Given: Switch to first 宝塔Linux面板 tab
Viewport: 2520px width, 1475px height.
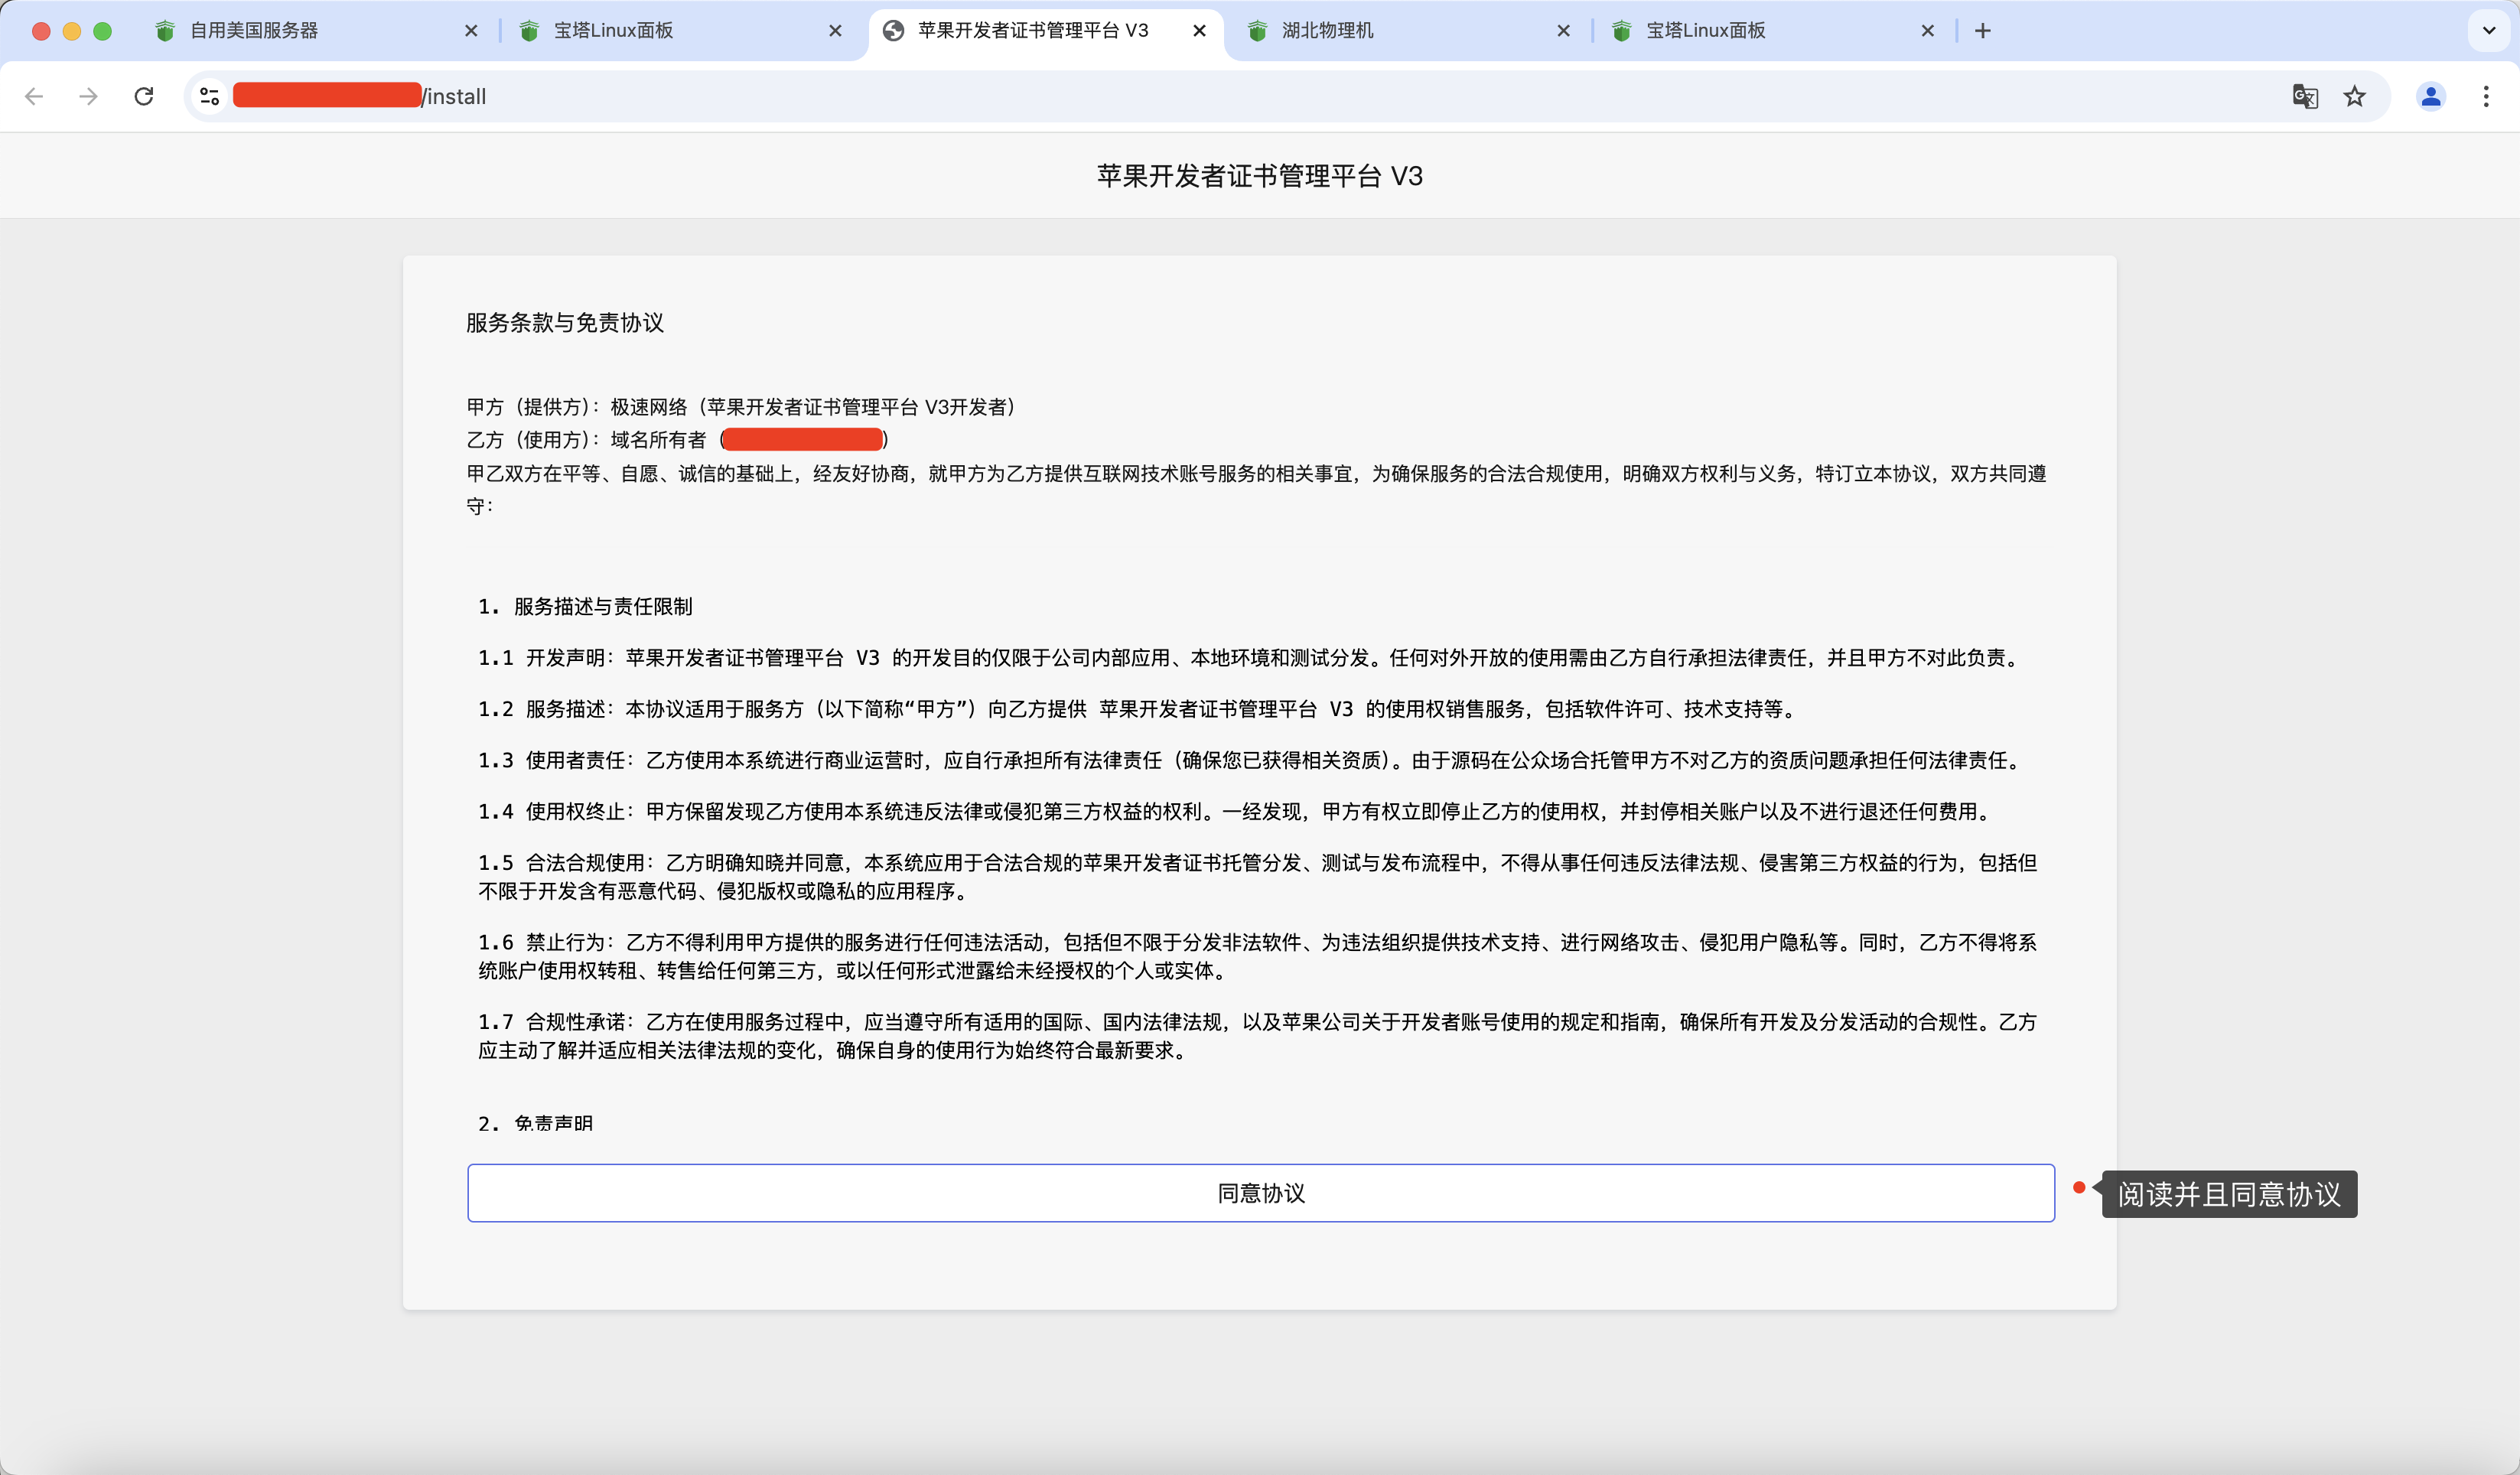Looking at the screenshot, I should tap(682, 31).
